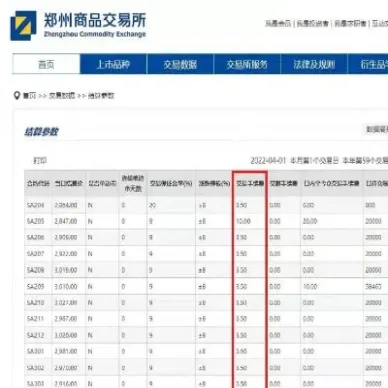
Task: Open the 上市品种 navigation tab
Action: [x=113, y=64]
